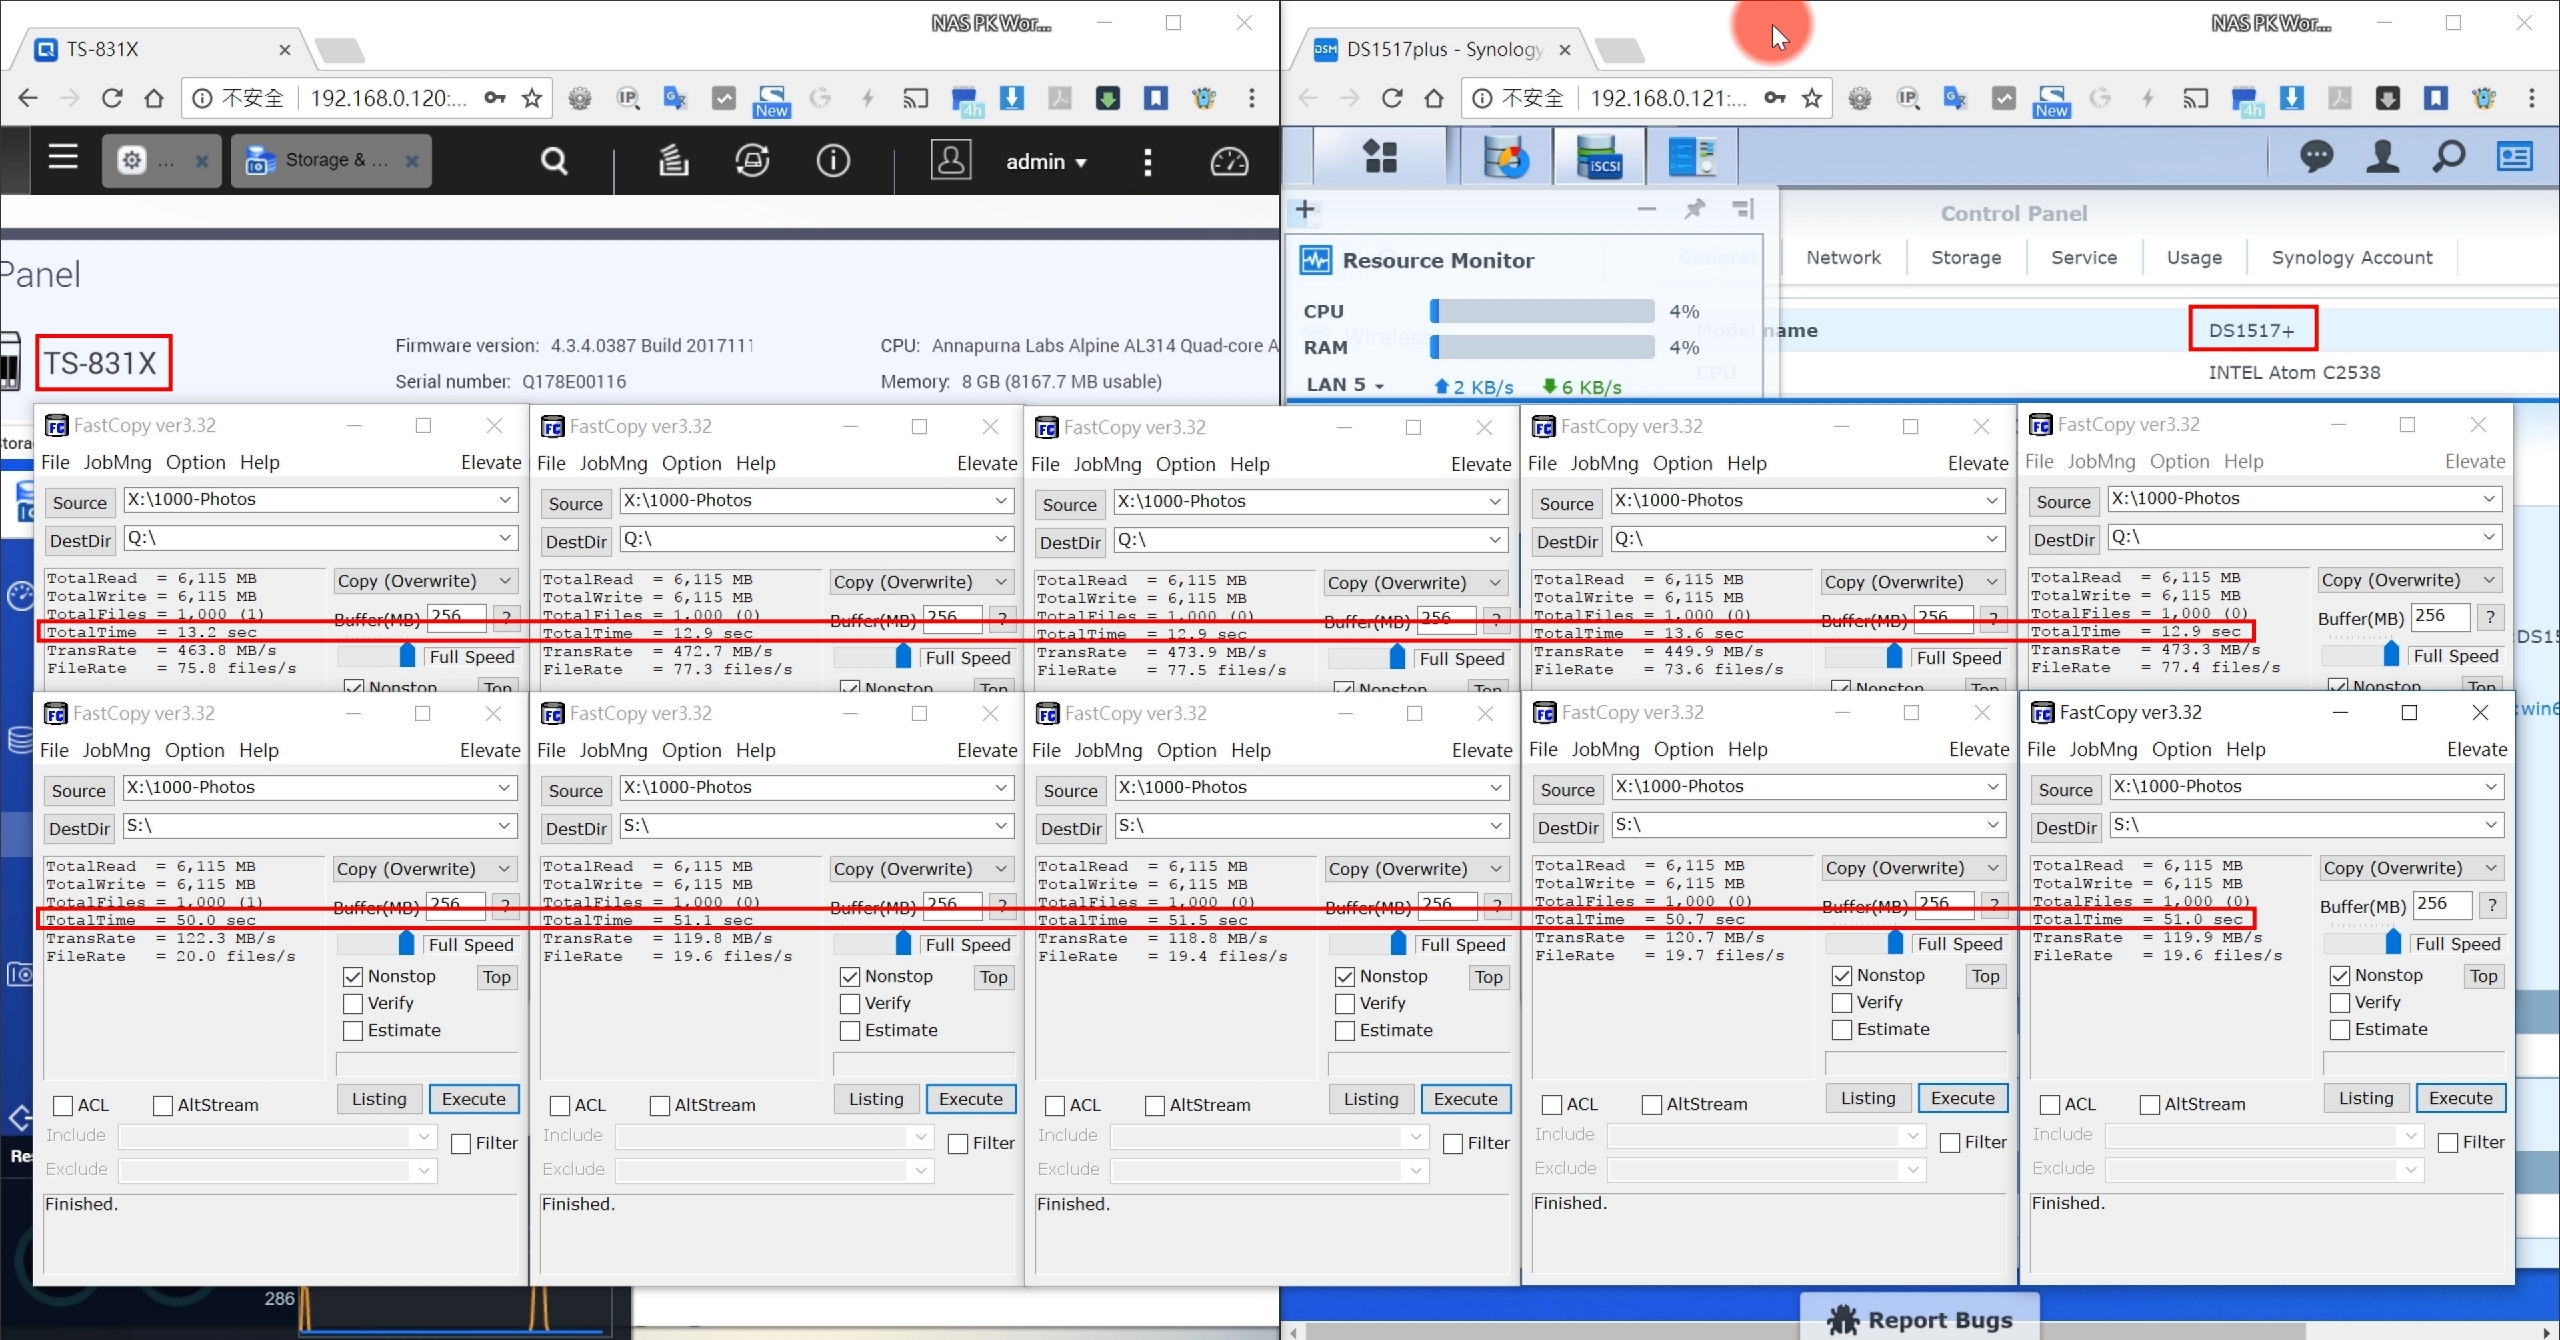Open the Synology notifications chat bubble icon
Viewport: 2560px width, 1340px height.
pyautogui.click(x=2316, y=157)
